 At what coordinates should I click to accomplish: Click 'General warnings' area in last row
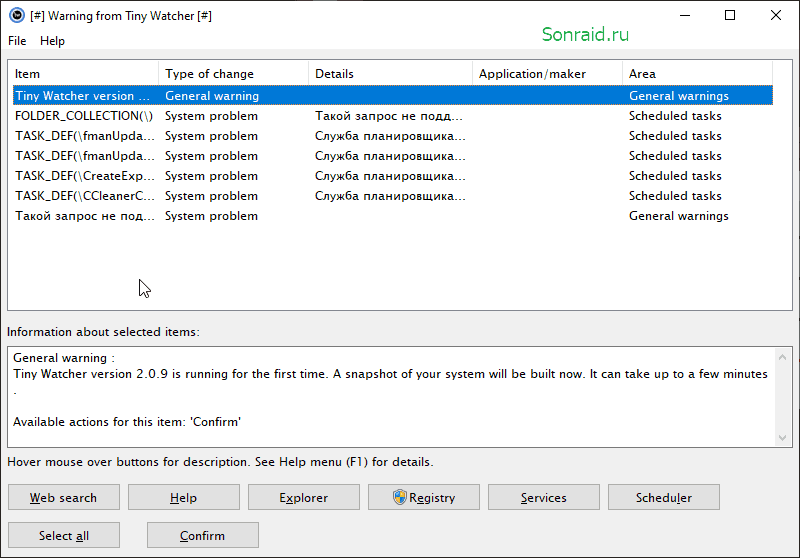[679, 216]
